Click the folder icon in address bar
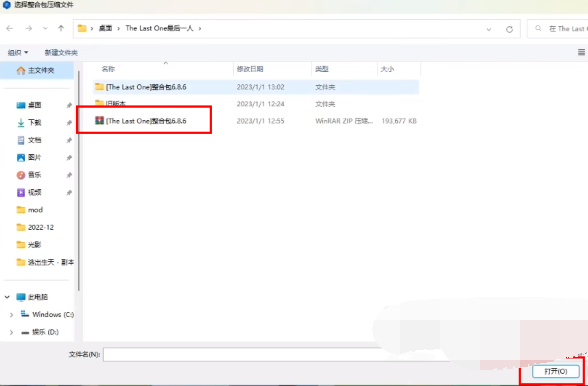The height and width of the screenshot is (386, 588). pyautogui.click(x=82, y=29)
